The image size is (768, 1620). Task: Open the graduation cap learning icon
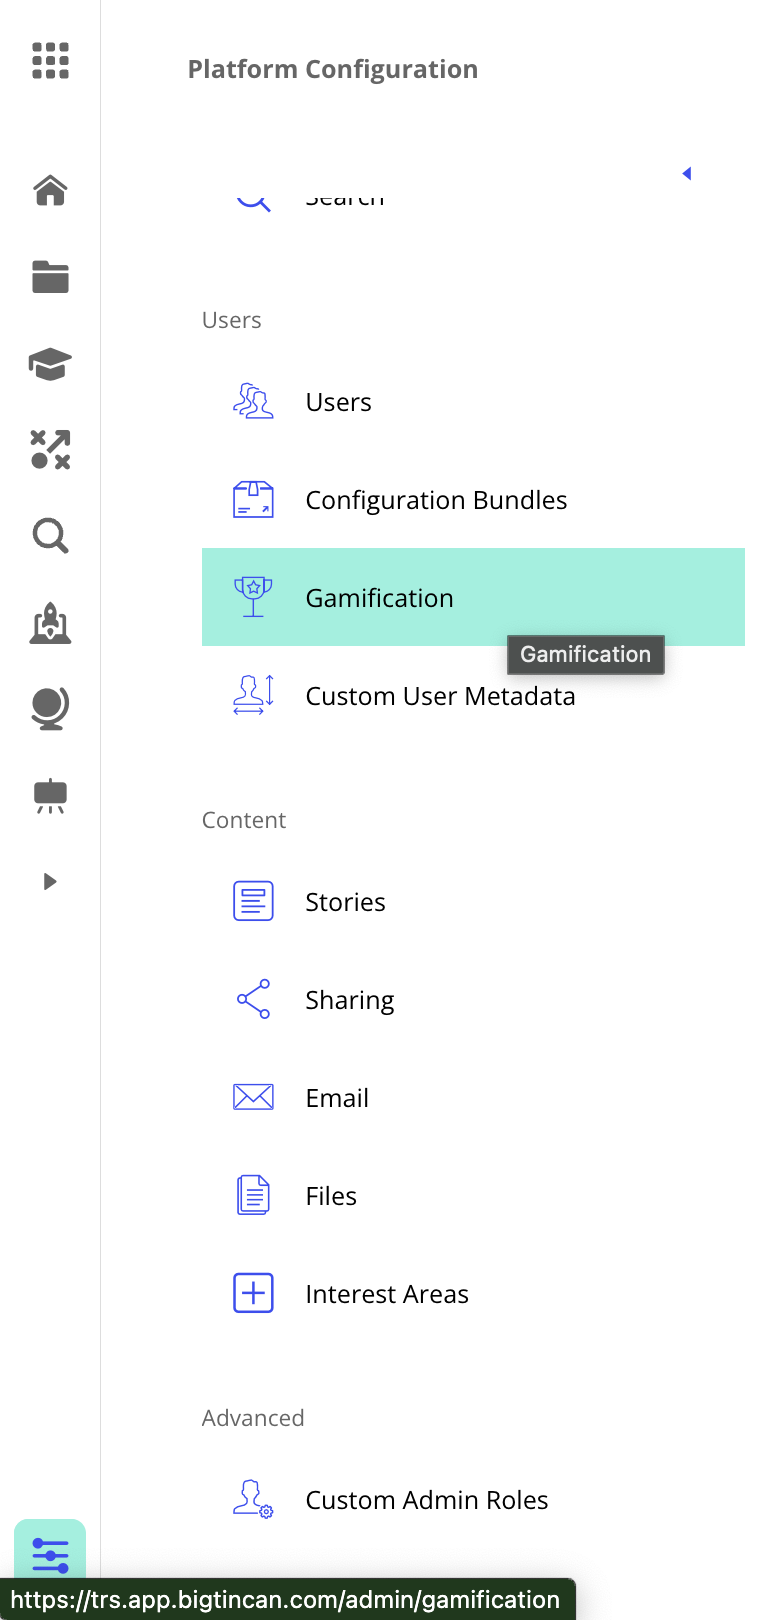click(x=50, y=364)
